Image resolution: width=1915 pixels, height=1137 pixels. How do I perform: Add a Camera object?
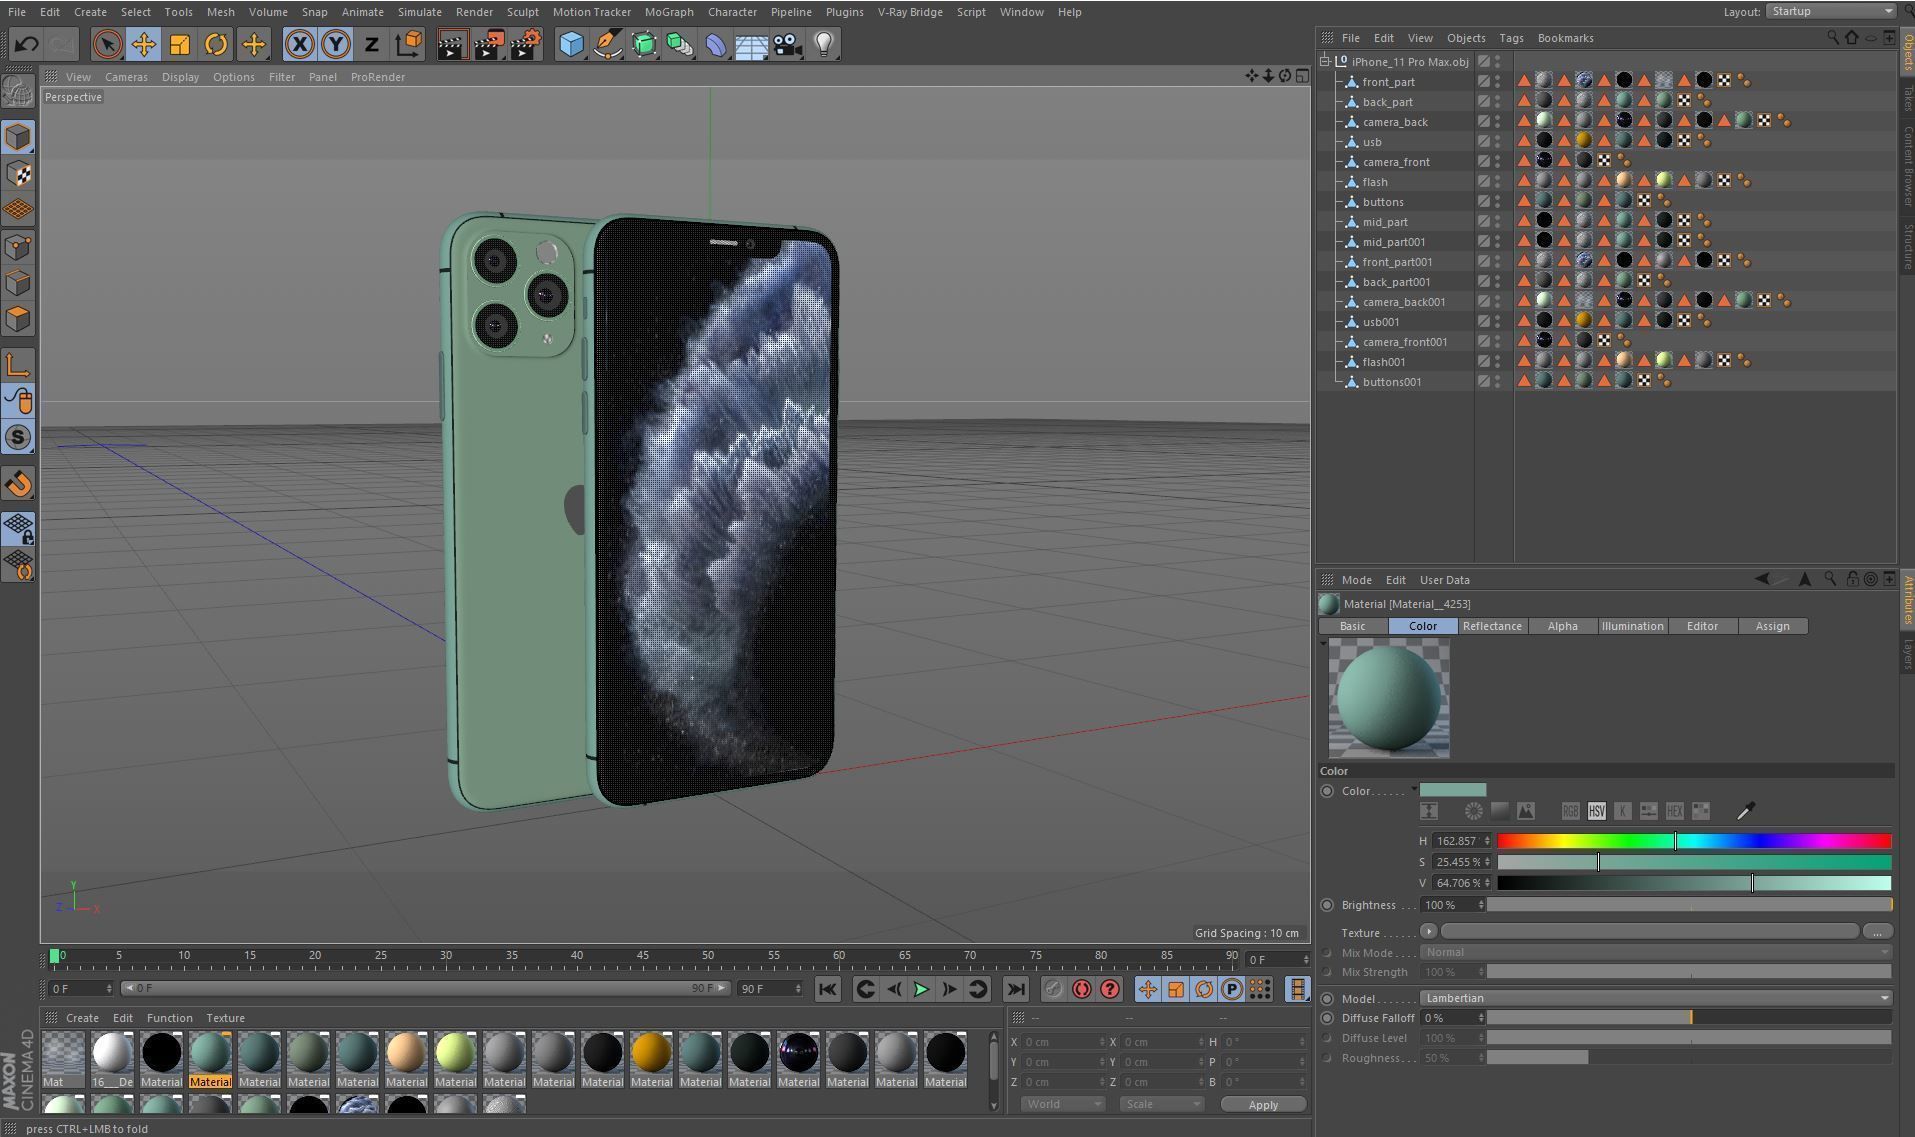pos(788,44)
